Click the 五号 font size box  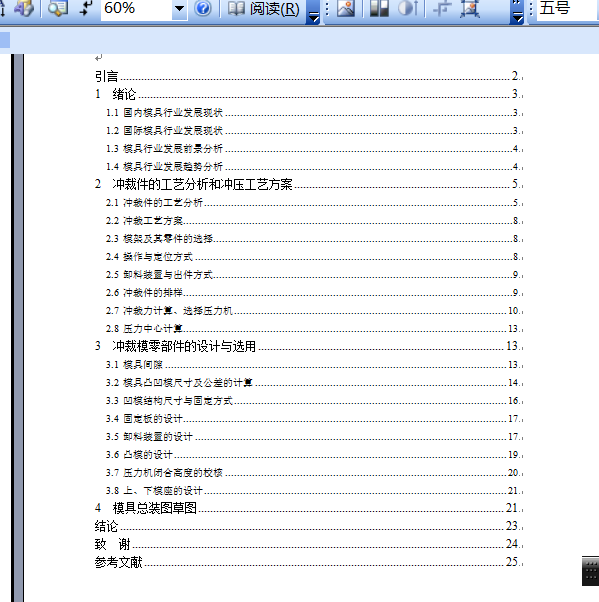point(568,8)
